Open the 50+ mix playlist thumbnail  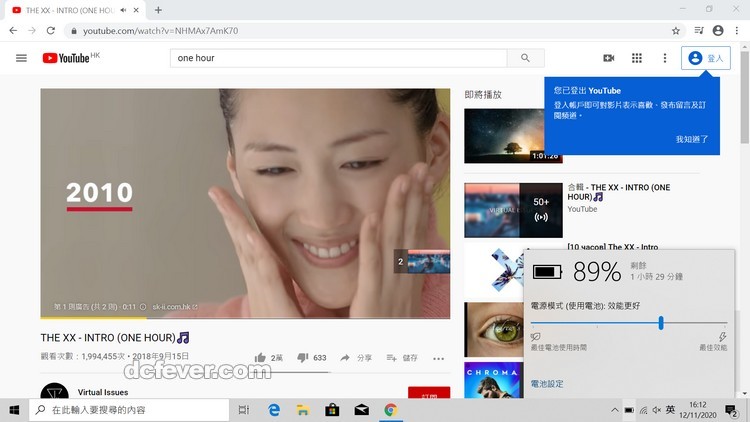pos(513,210)
